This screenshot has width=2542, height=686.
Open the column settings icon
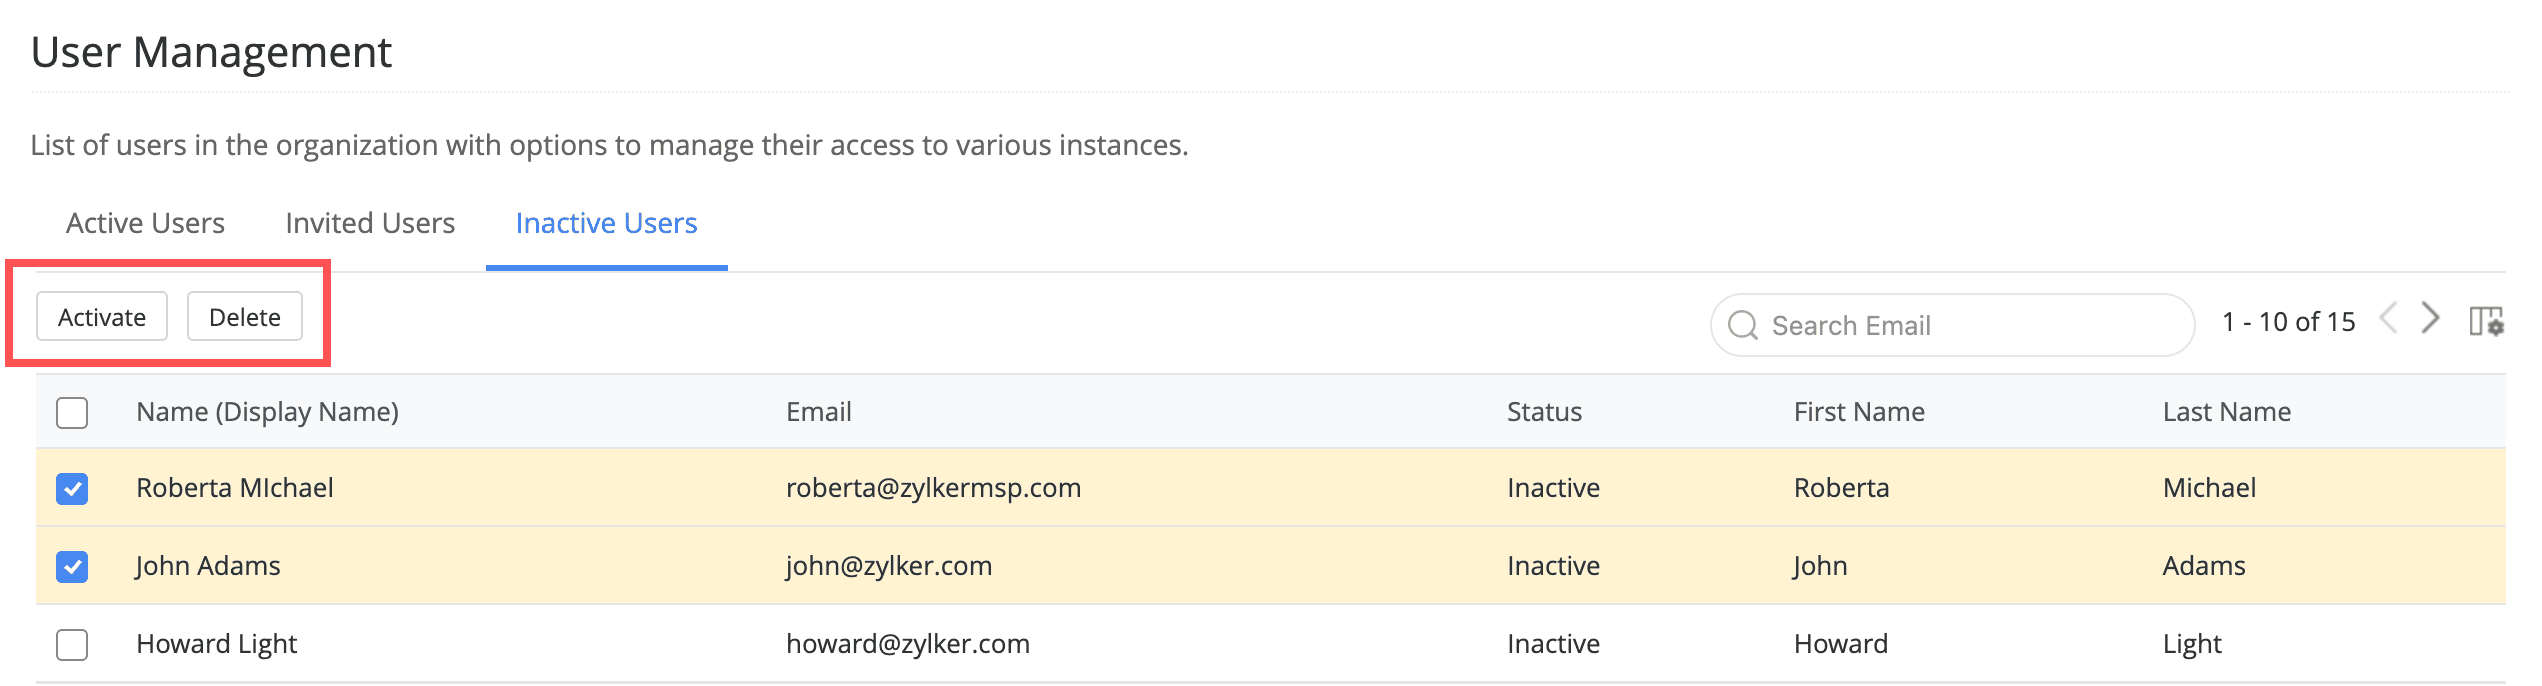click(2486, 322)
